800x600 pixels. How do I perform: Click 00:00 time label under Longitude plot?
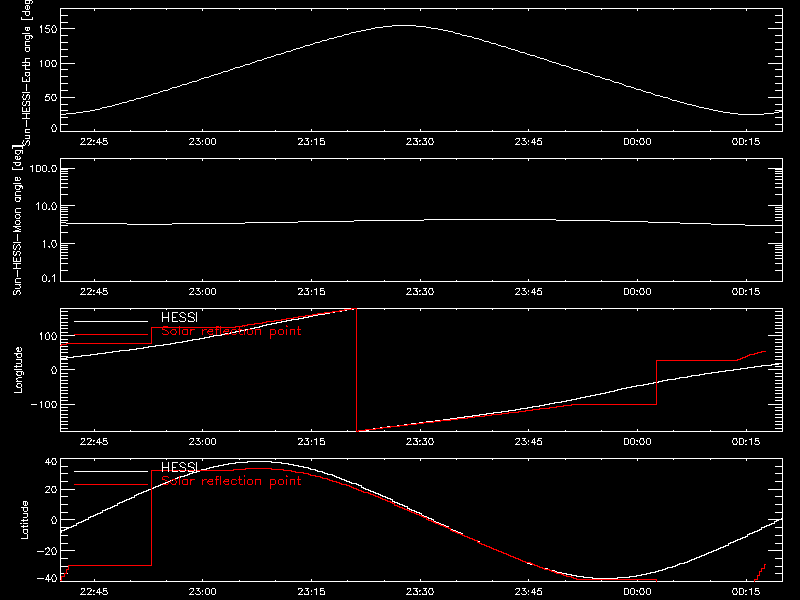[x=637, y=442]
